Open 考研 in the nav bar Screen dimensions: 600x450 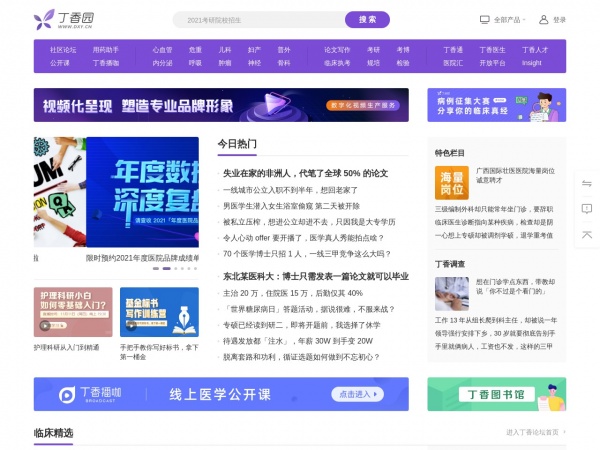click(373, 50)
